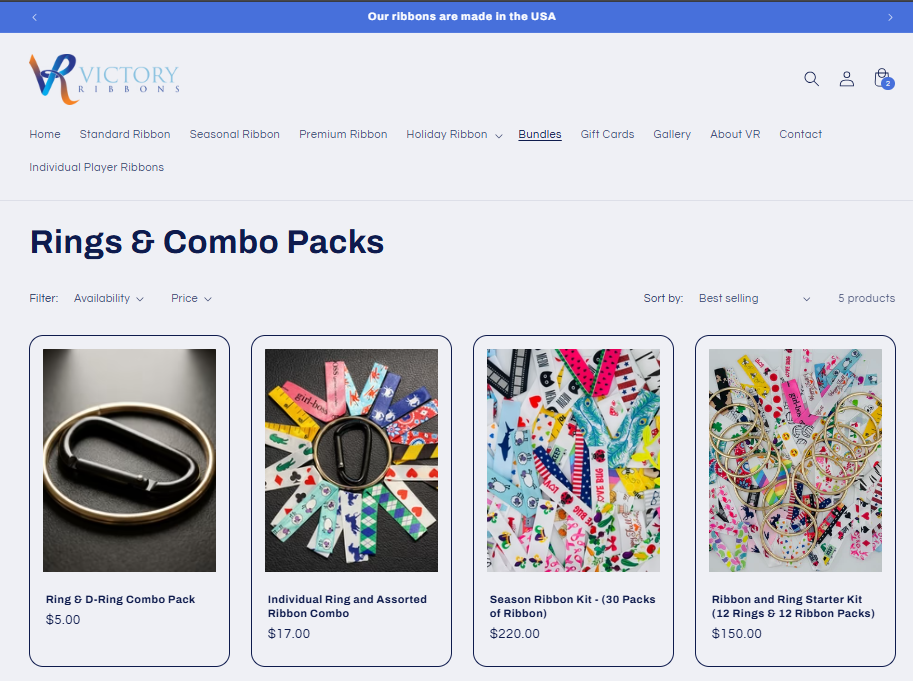913x681 pixels.
Task: Click the account login person icon
Action: tap(847, 79)
